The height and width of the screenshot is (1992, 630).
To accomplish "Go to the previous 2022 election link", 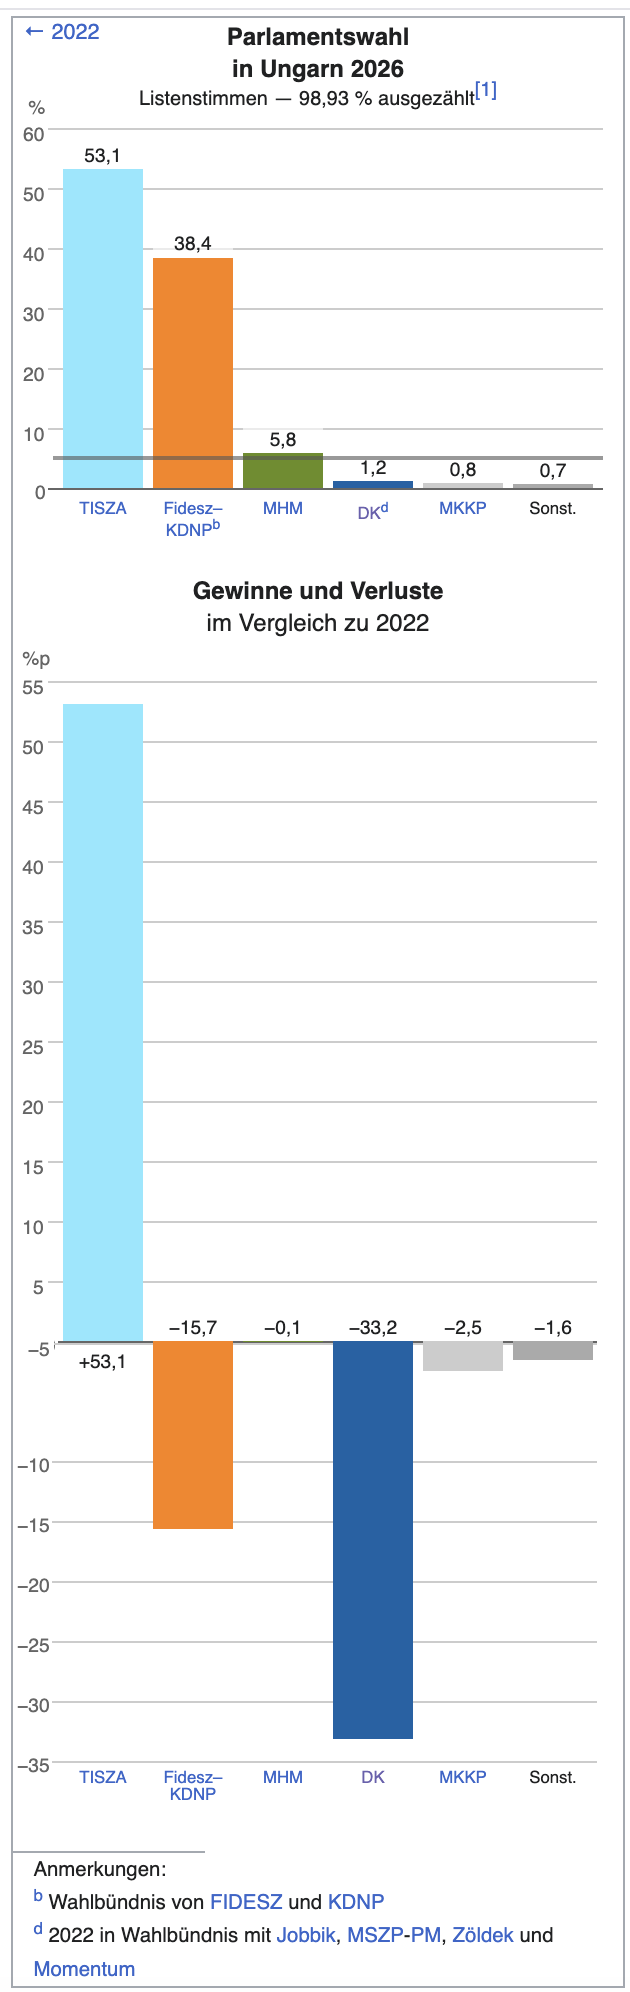I will 62,32.
